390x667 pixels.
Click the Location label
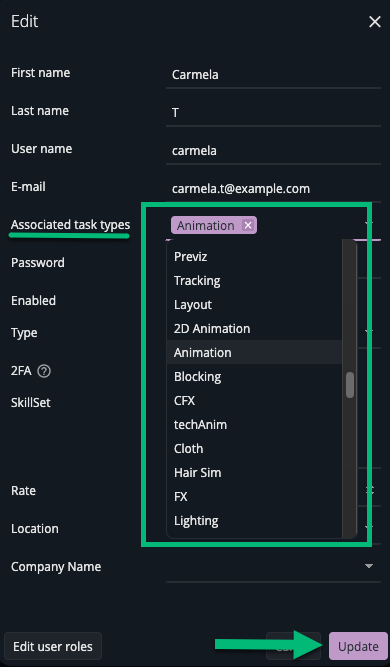[35, 528]
